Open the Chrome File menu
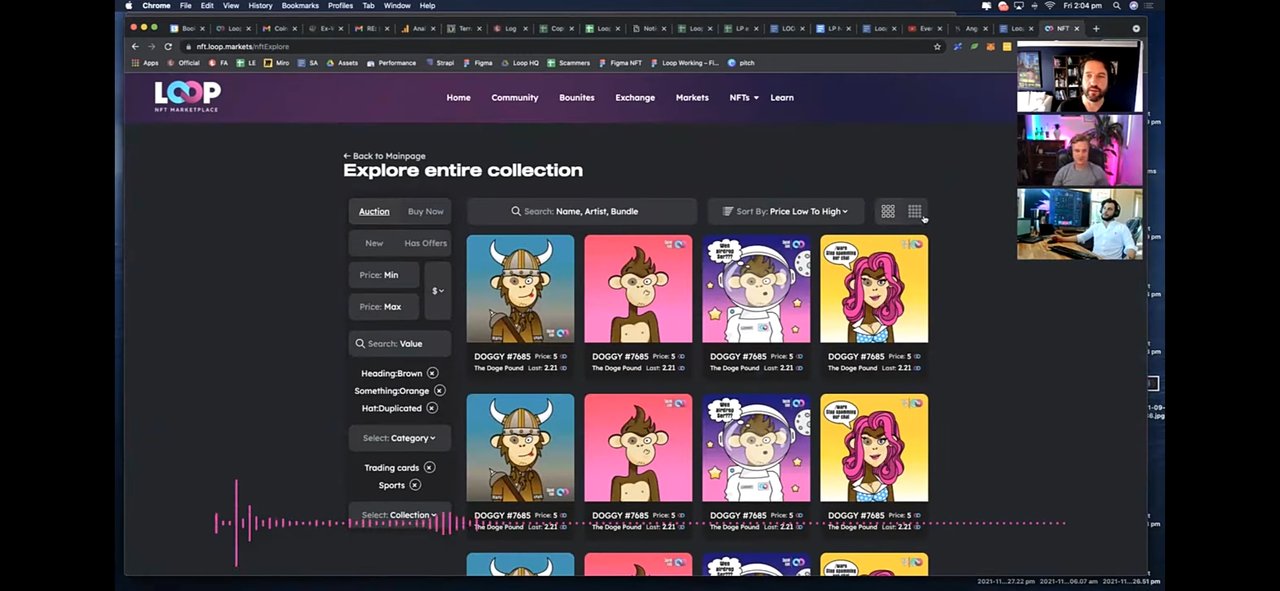This screenshot has height=591, width=1280. (x=186, y=5)
